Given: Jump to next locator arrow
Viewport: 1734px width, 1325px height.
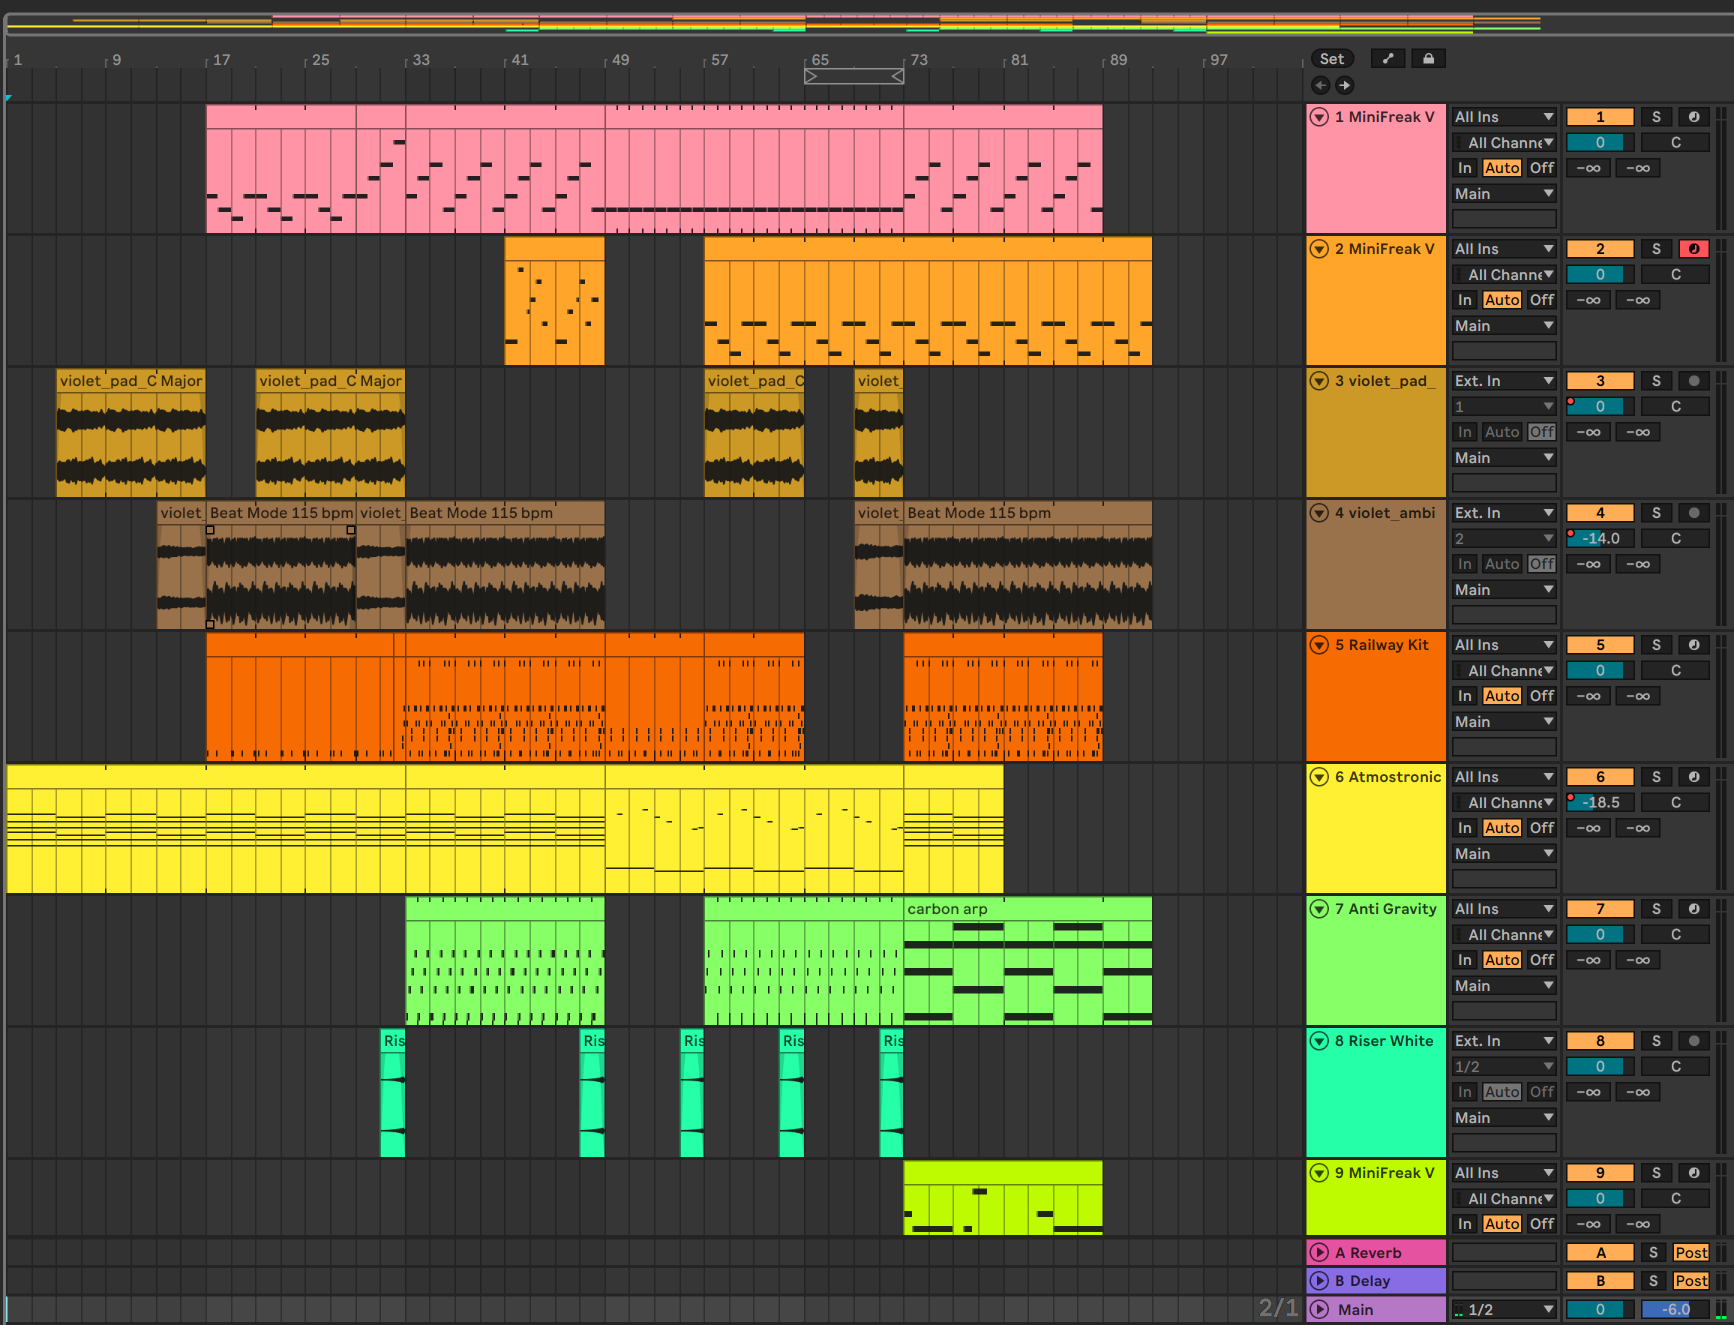Looking at the screenshot, I should click(x=1344, y=86).
